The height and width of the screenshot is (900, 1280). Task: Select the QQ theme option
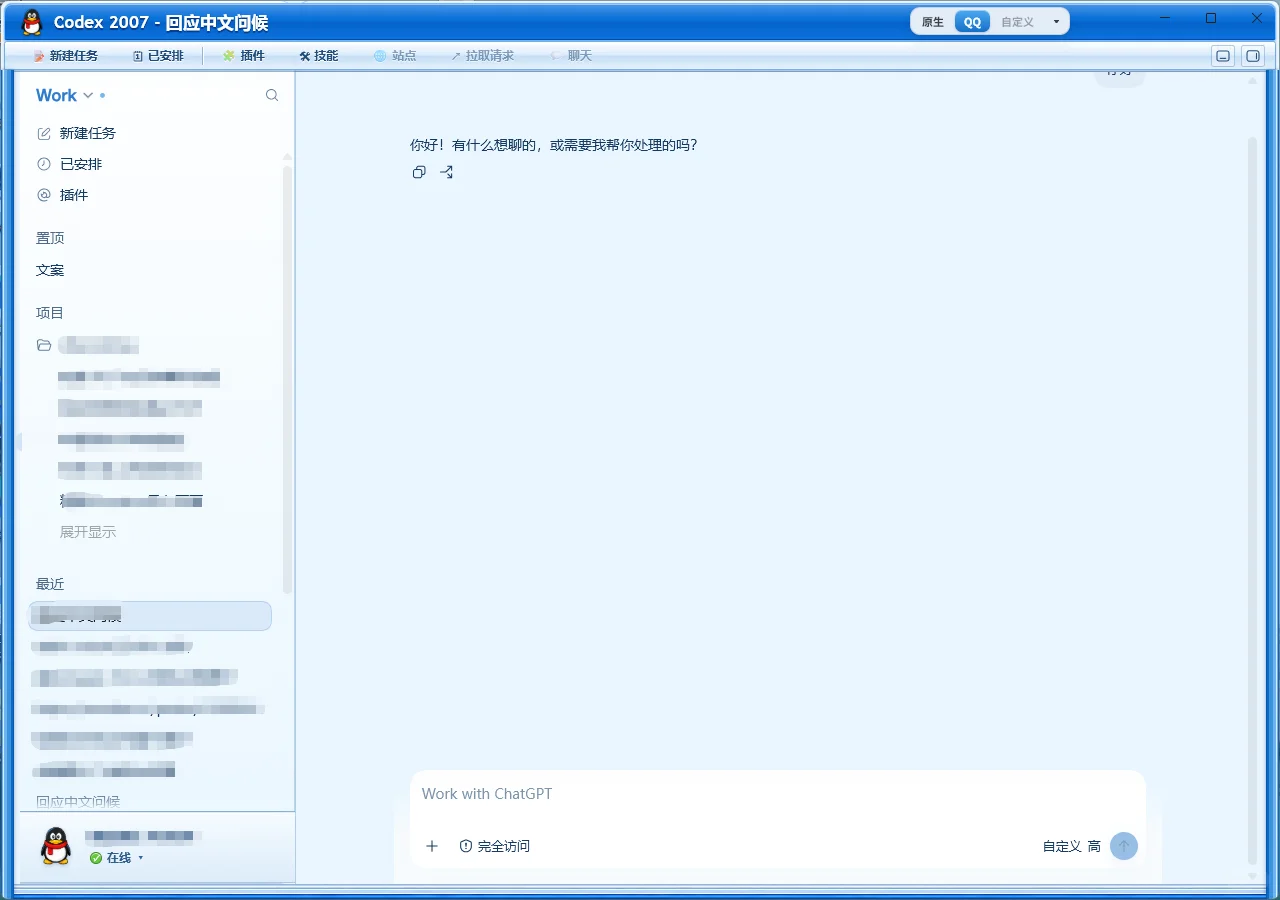(972, 22)
